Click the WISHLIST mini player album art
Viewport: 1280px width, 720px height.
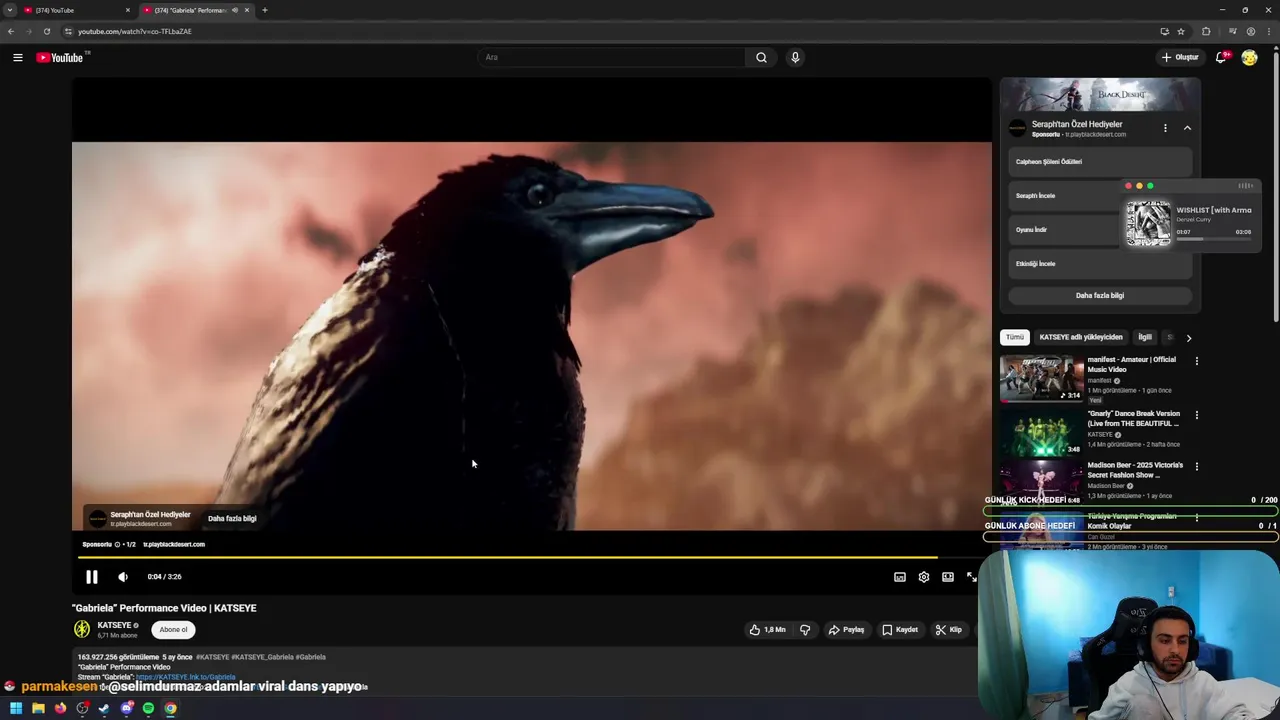pos(1148,223)
